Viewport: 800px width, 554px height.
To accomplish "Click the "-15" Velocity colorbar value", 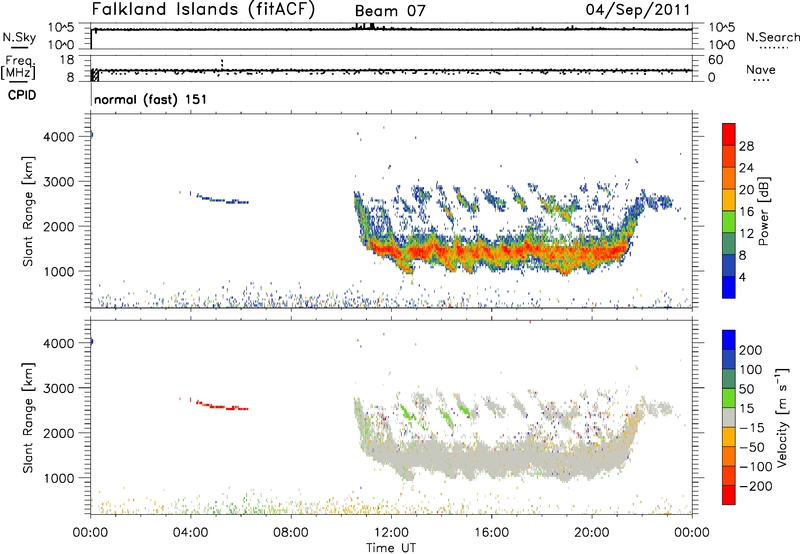I will tap(752, 428).
